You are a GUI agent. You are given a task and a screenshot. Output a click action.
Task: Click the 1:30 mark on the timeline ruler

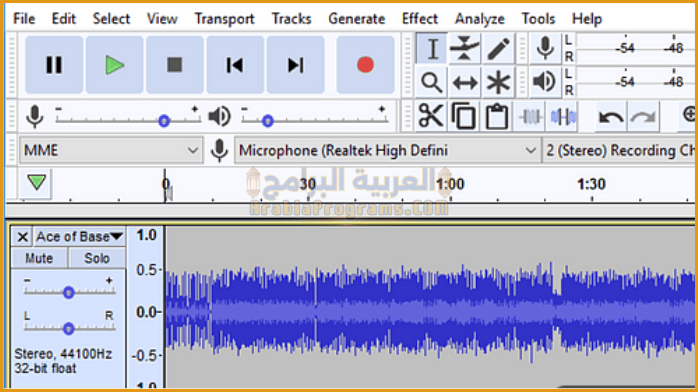[591, 184]
